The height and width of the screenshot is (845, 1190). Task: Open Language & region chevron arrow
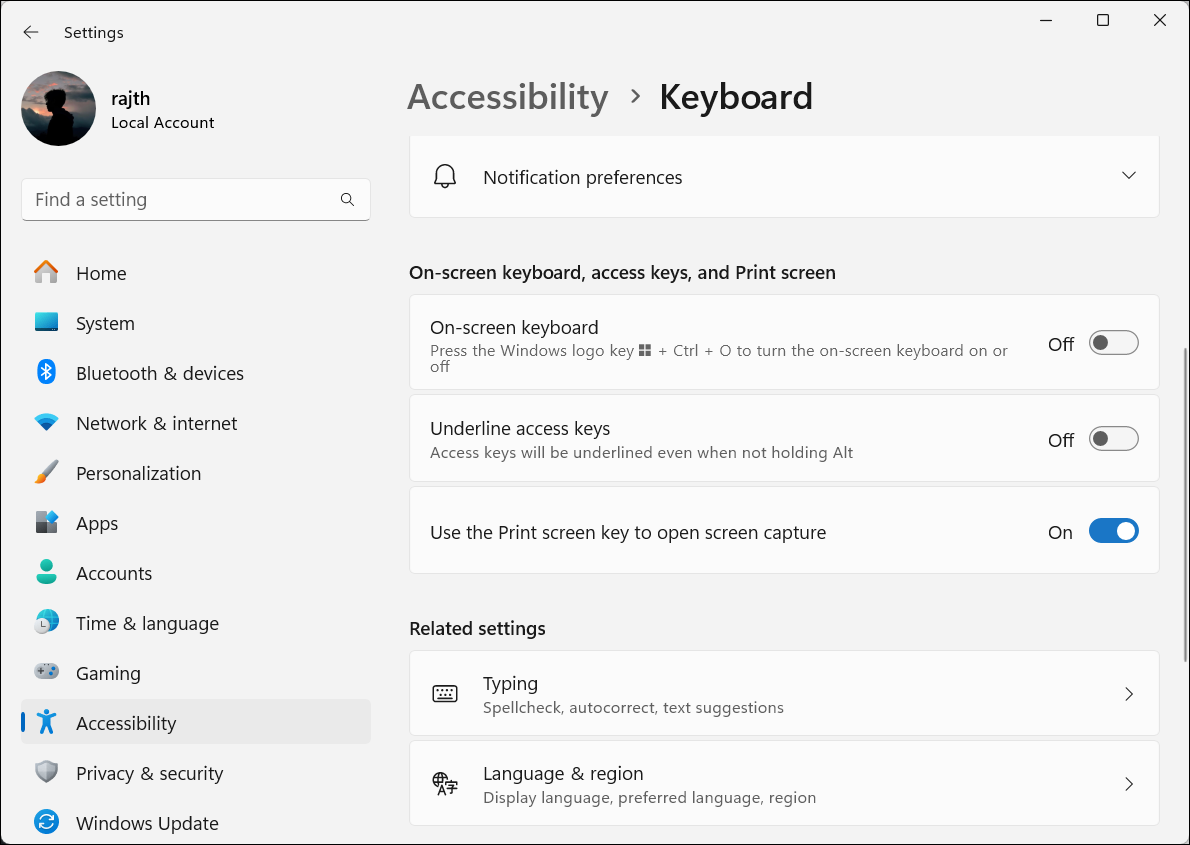(x=1128, y=784)
